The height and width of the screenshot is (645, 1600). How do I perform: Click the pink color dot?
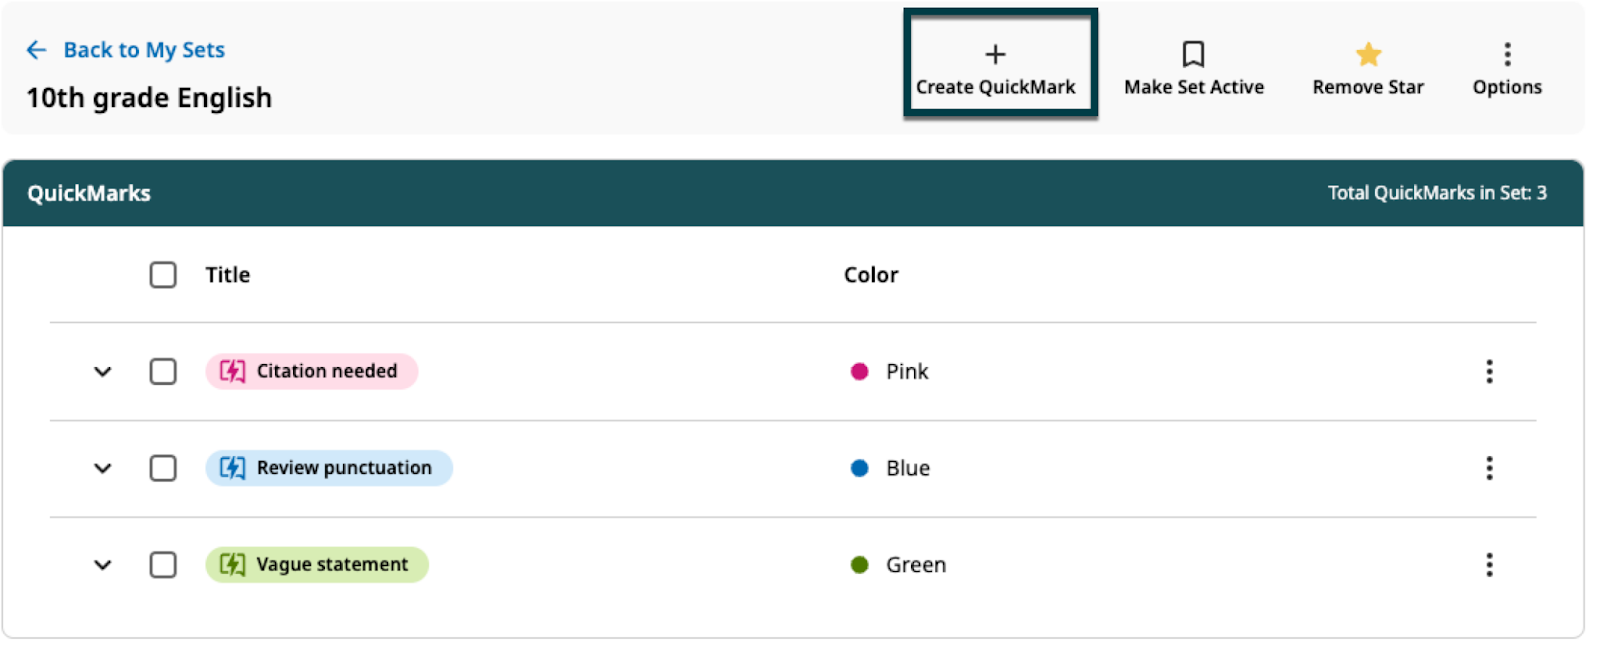(x=859, y=372)
